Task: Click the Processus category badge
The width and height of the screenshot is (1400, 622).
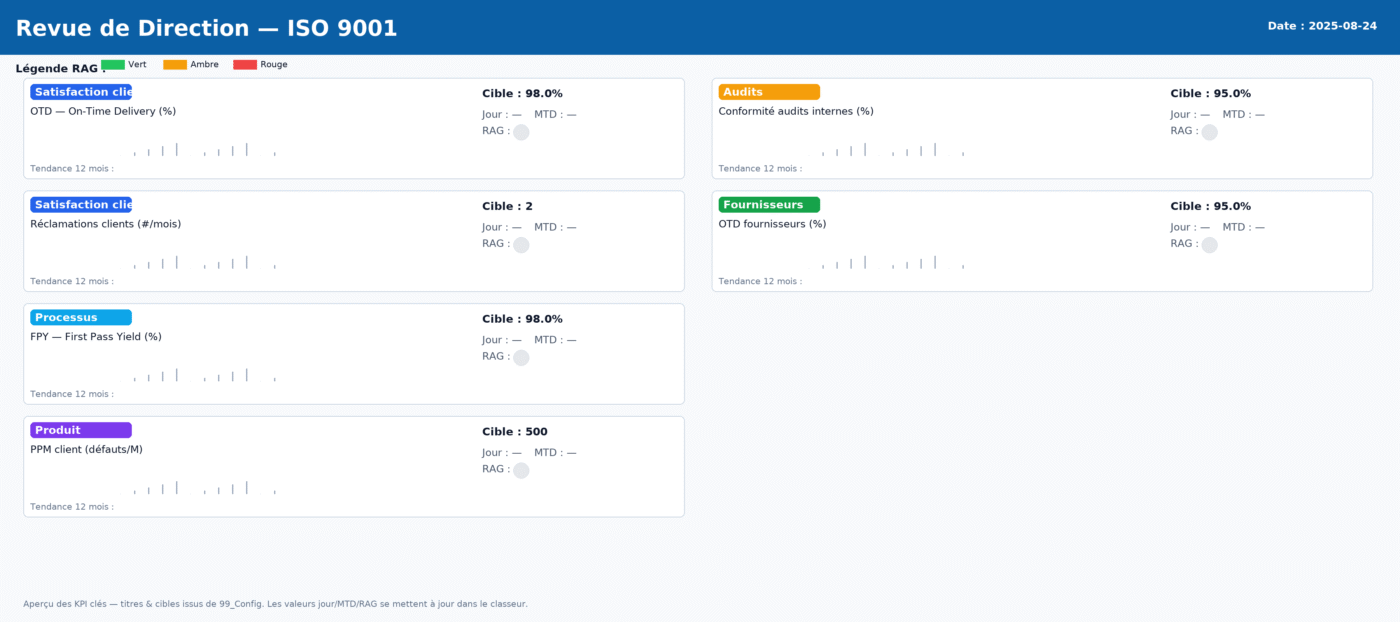Action: pyautogui.click(x=80, y=318)
